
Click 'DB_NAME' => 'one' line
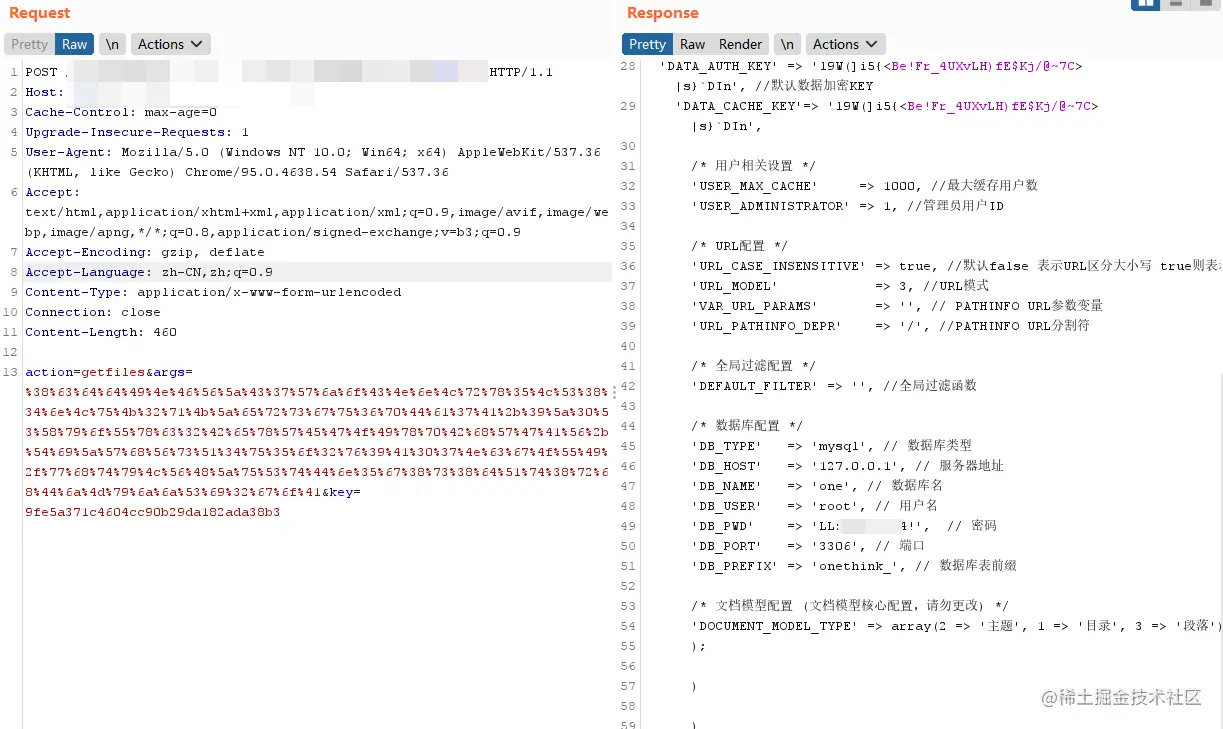pos(817,486)
